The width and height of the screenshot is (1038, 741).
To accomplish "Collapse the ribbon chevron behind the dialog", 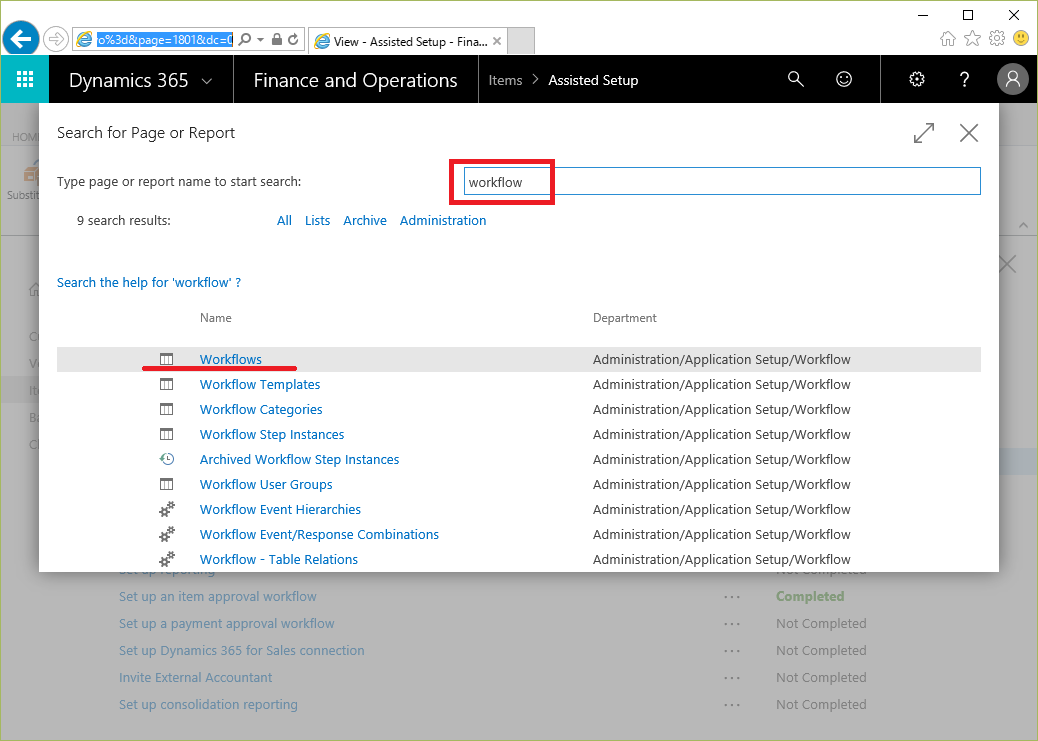I will click(x=1023, y=225).
